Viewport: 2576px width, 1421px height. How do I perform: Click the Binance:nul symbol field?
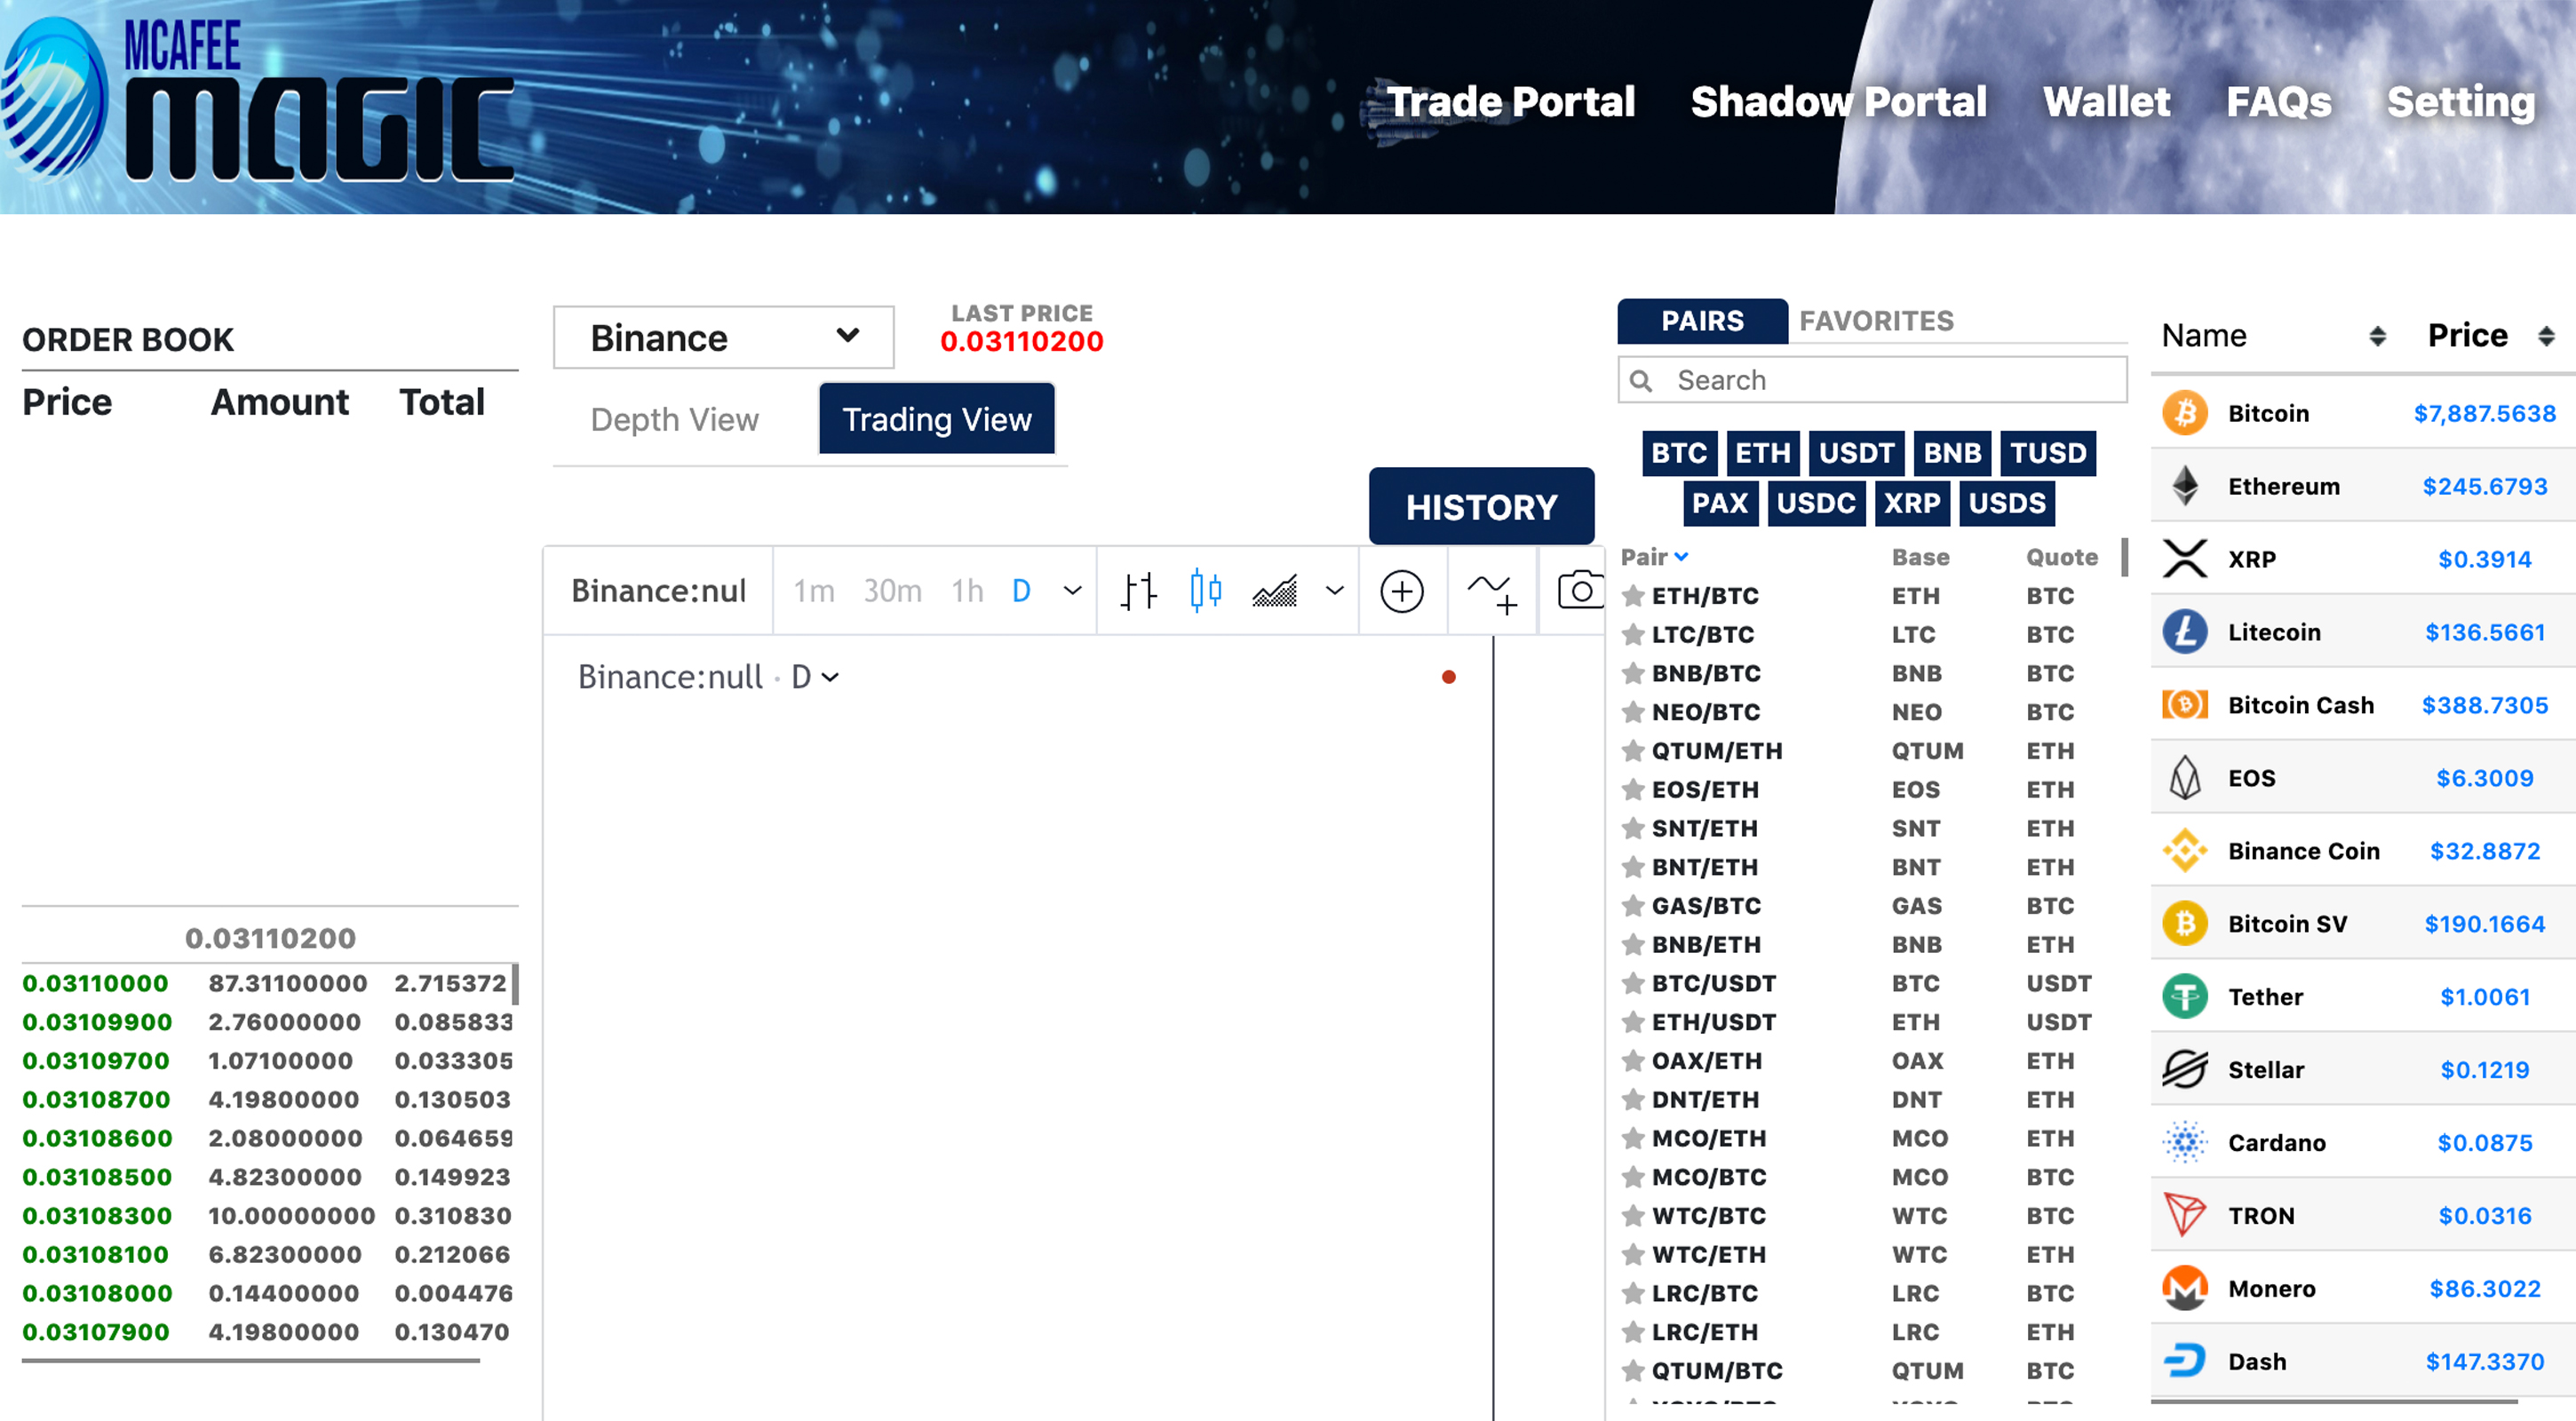coord(659,590)
